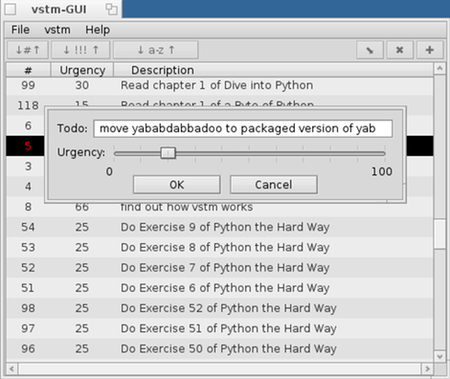This screenshot has height=379, width=450.
Task: Open the vstm menu
Action: (x=57, y=30)
